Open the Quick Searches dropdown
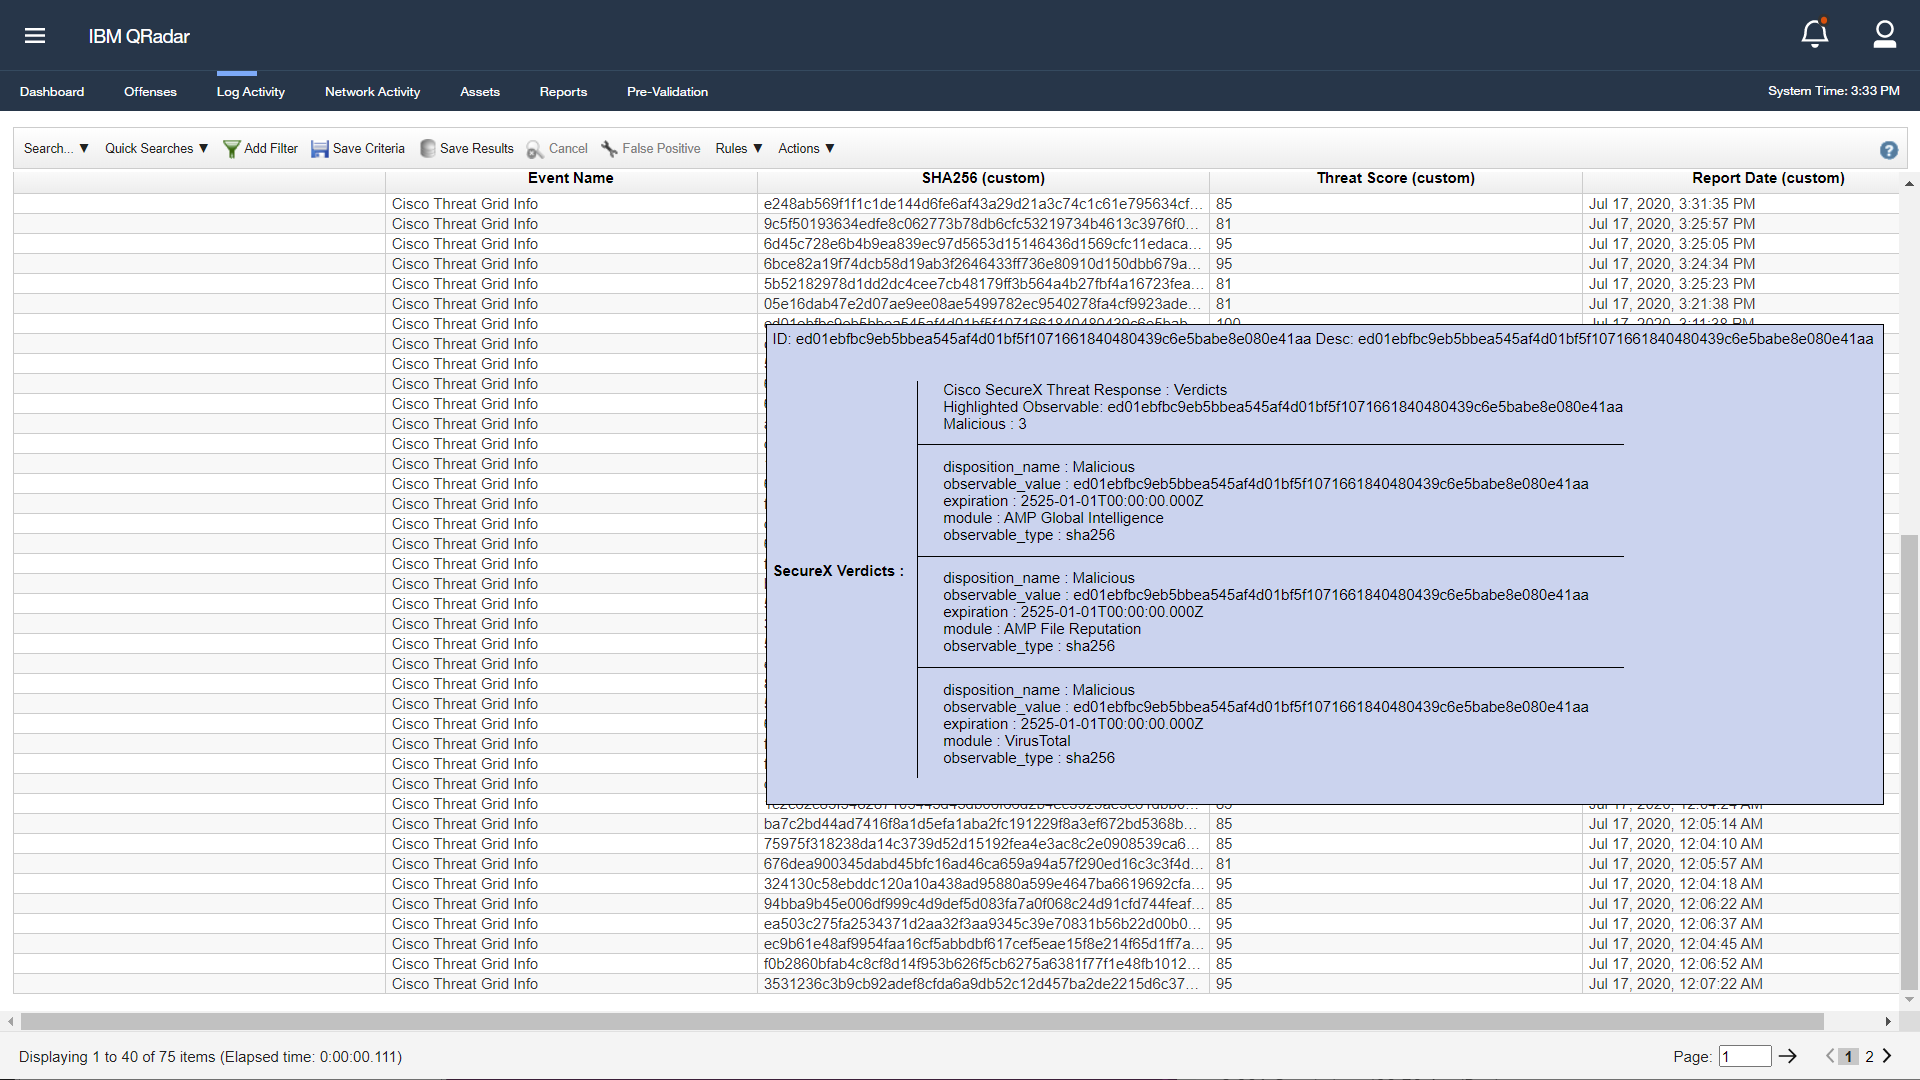The image size is (1920, 1080). [156, 149]
